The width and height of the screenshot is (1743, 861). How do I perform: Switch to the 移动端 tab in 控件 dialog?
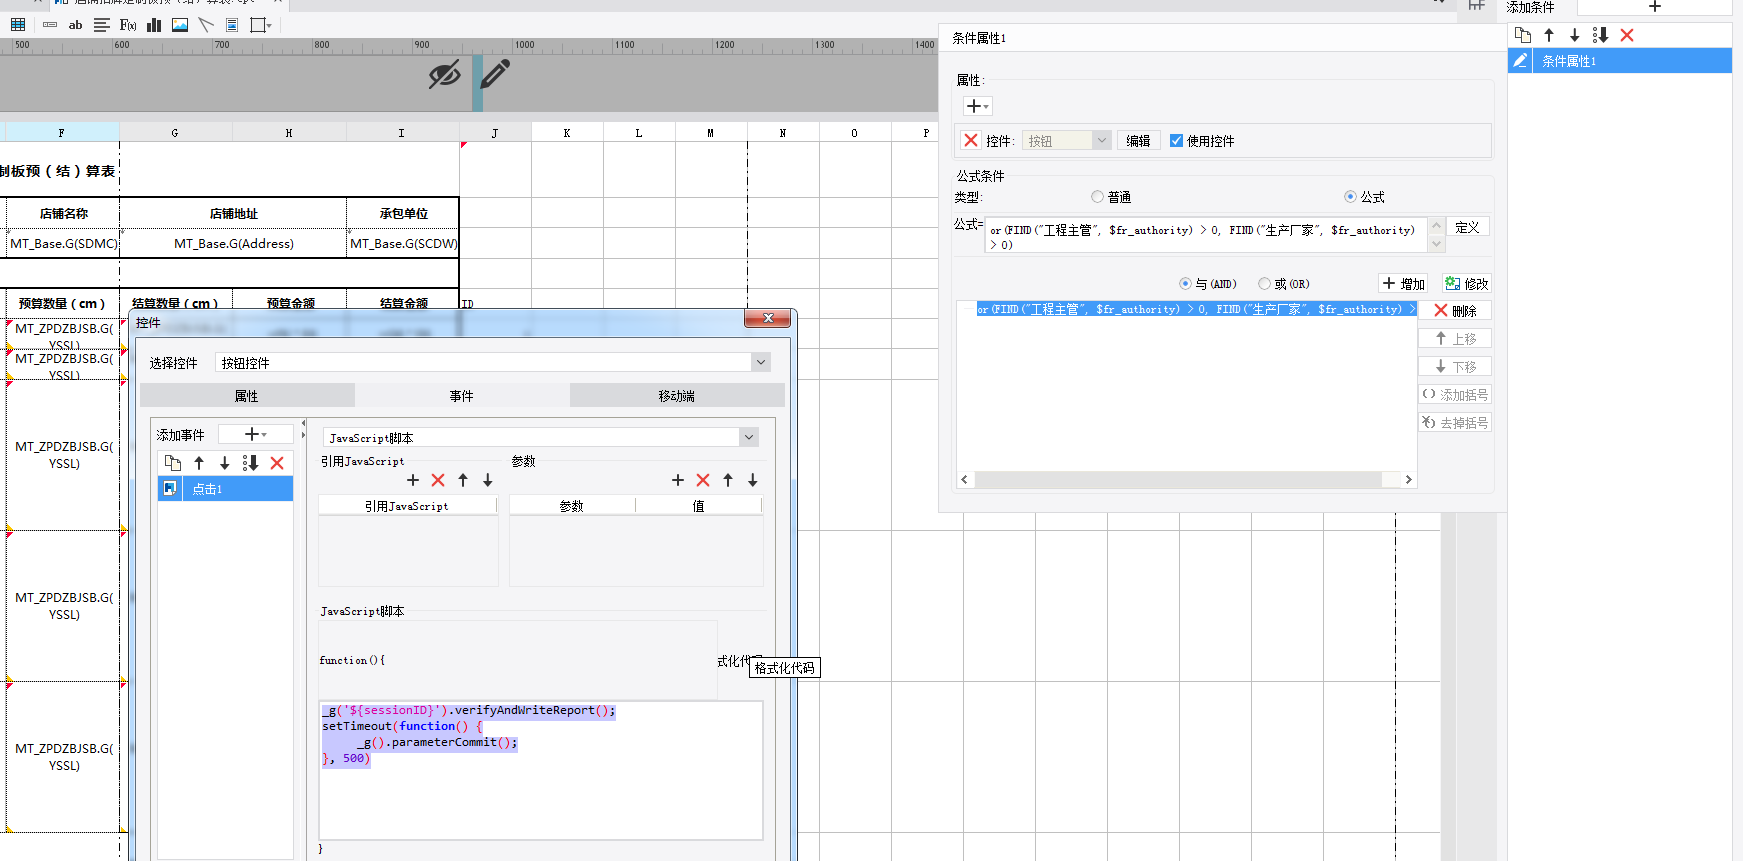pos(677,396)
